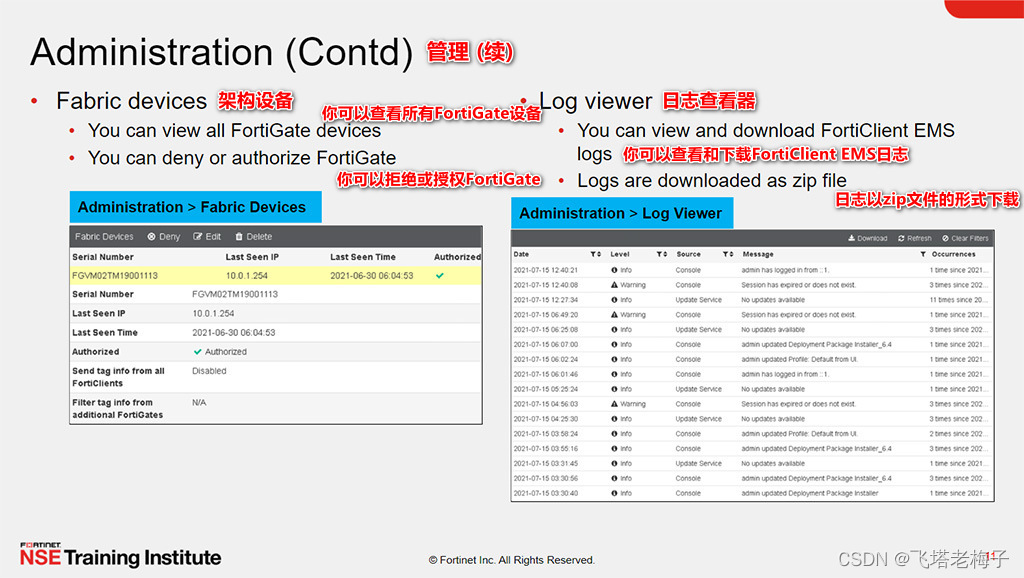Click the Info icon for 04:25:30 log
Screen dimensions: 1024x578
615,419
